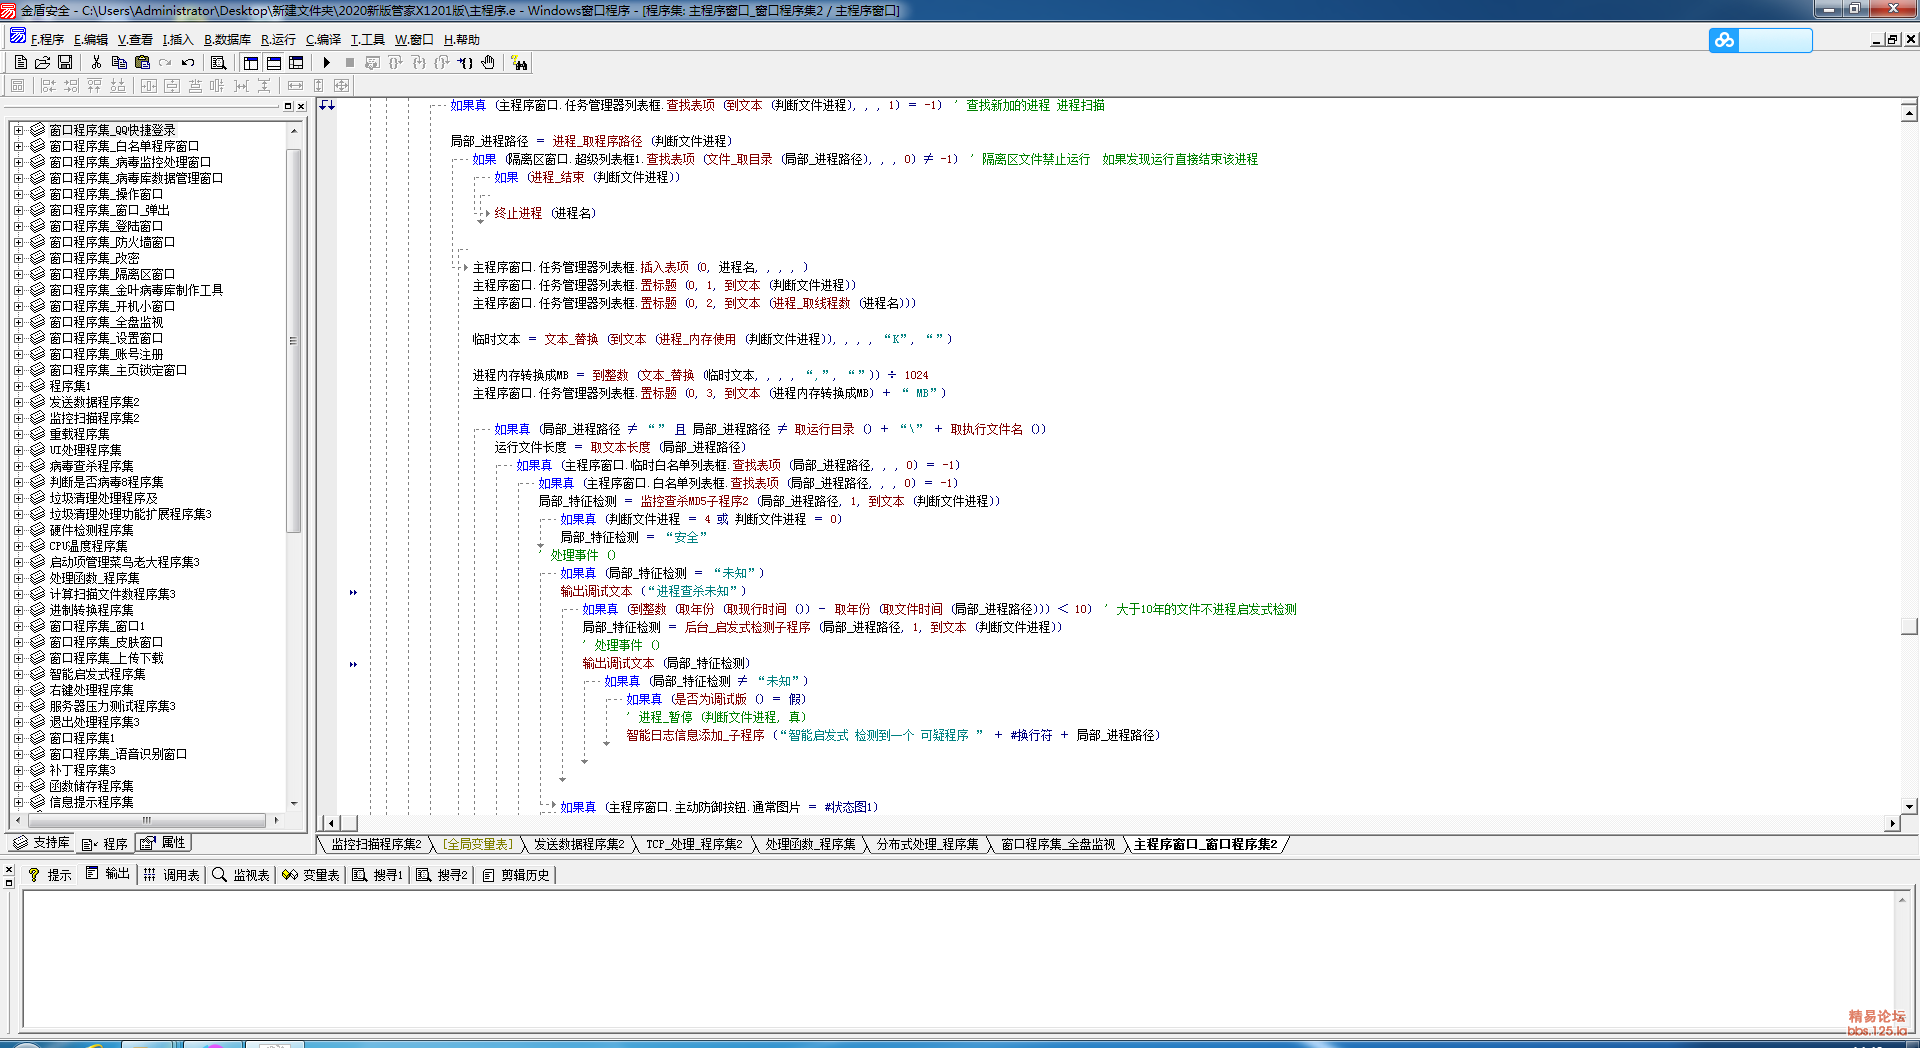Expand 程序集1 tree node
1920x1048 pixels.
click(x=18, y=386)
